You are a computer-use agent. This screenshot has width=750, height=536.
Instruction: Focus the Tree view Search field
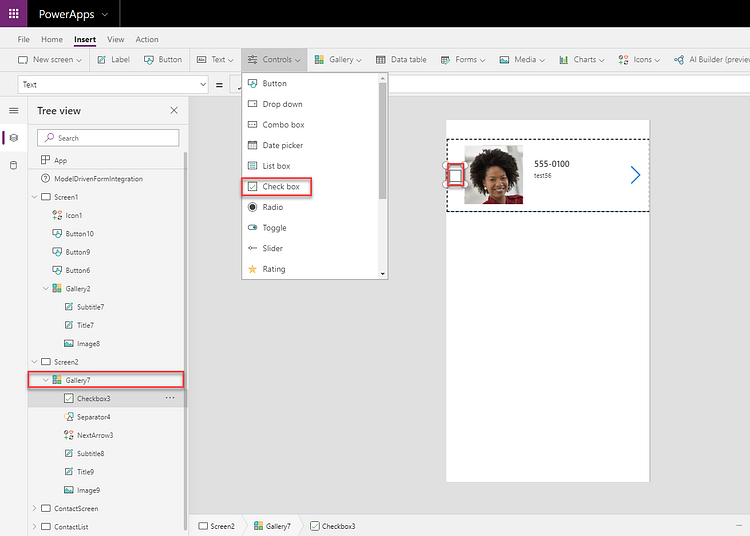108,138
